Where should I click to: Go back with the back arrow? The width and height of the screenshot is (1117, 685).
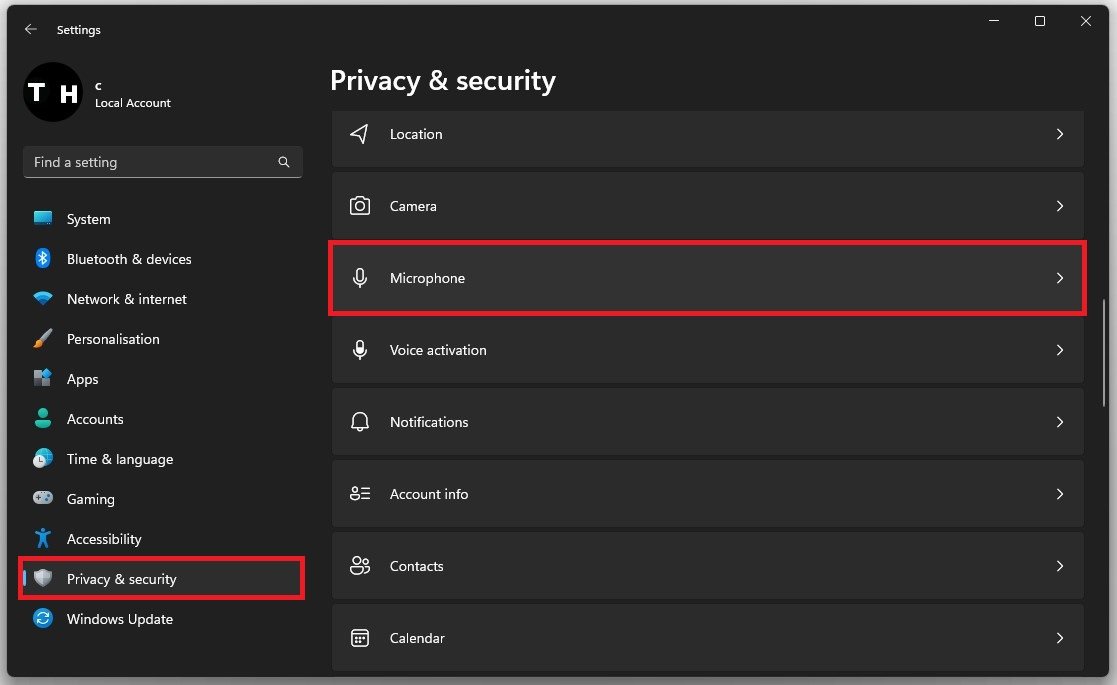pyautogui.click(x=31, y=30)
